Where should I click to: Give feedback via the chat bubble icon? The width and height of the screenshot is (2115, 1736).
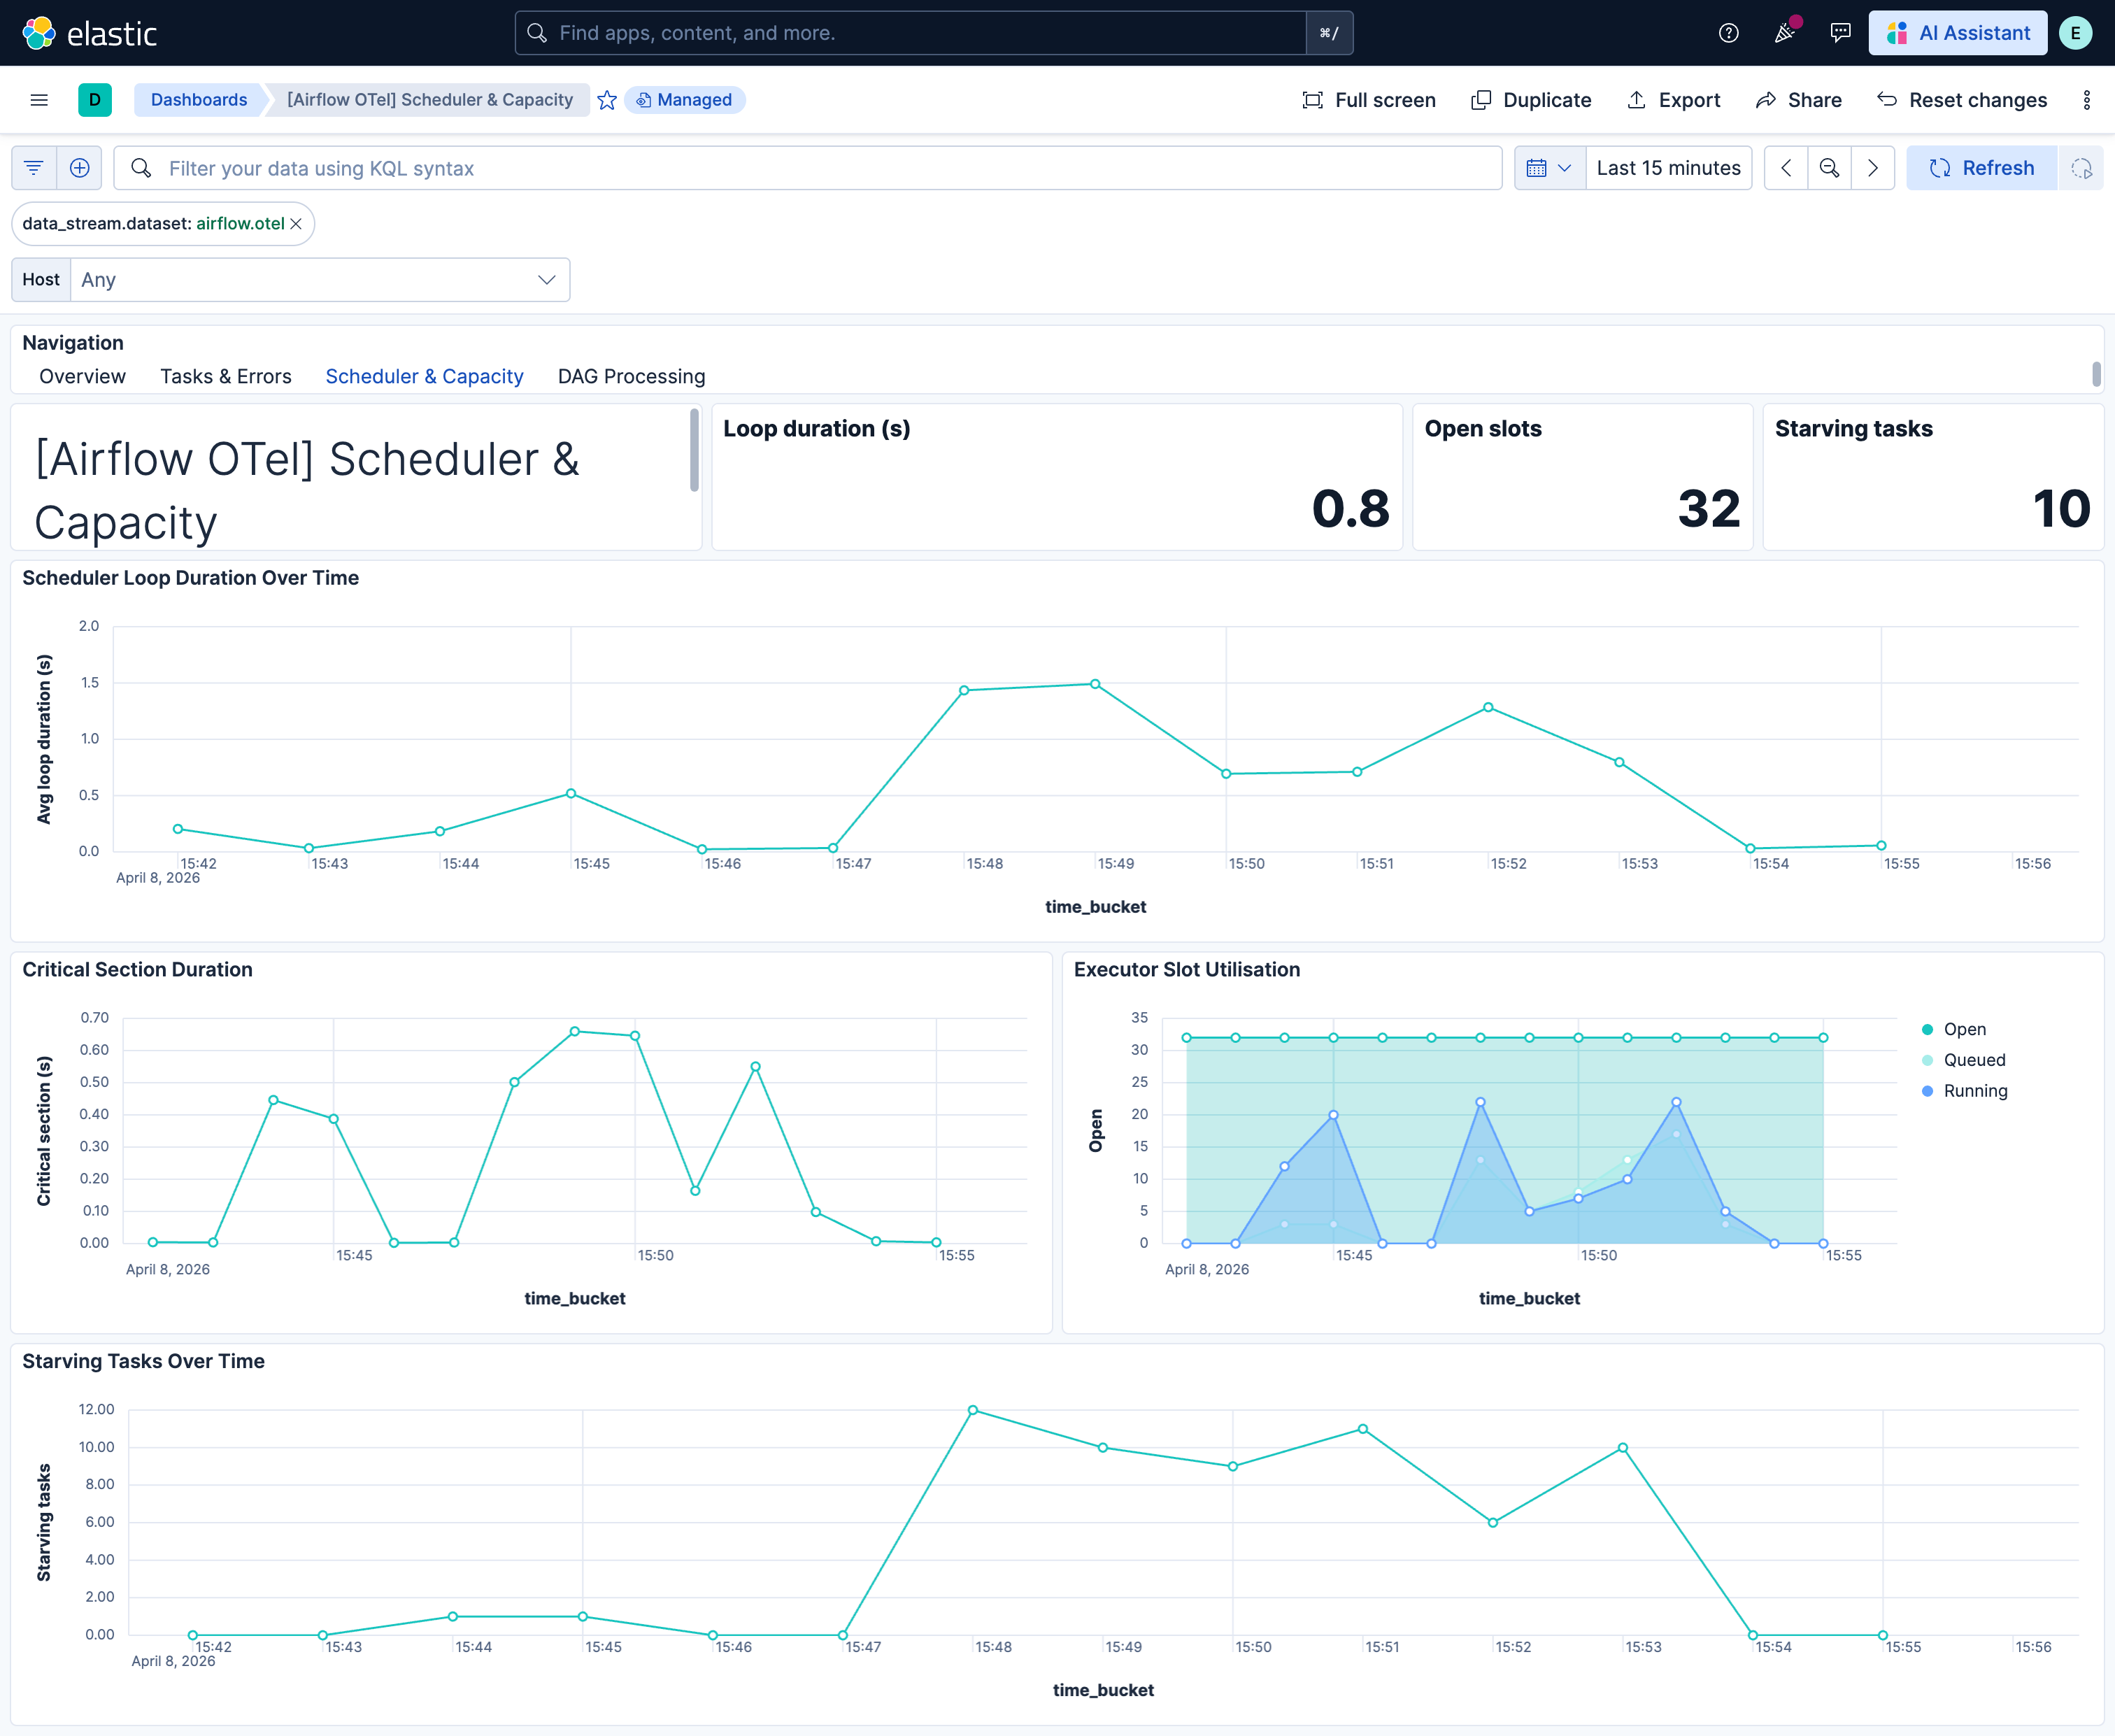coord(1840,33)
